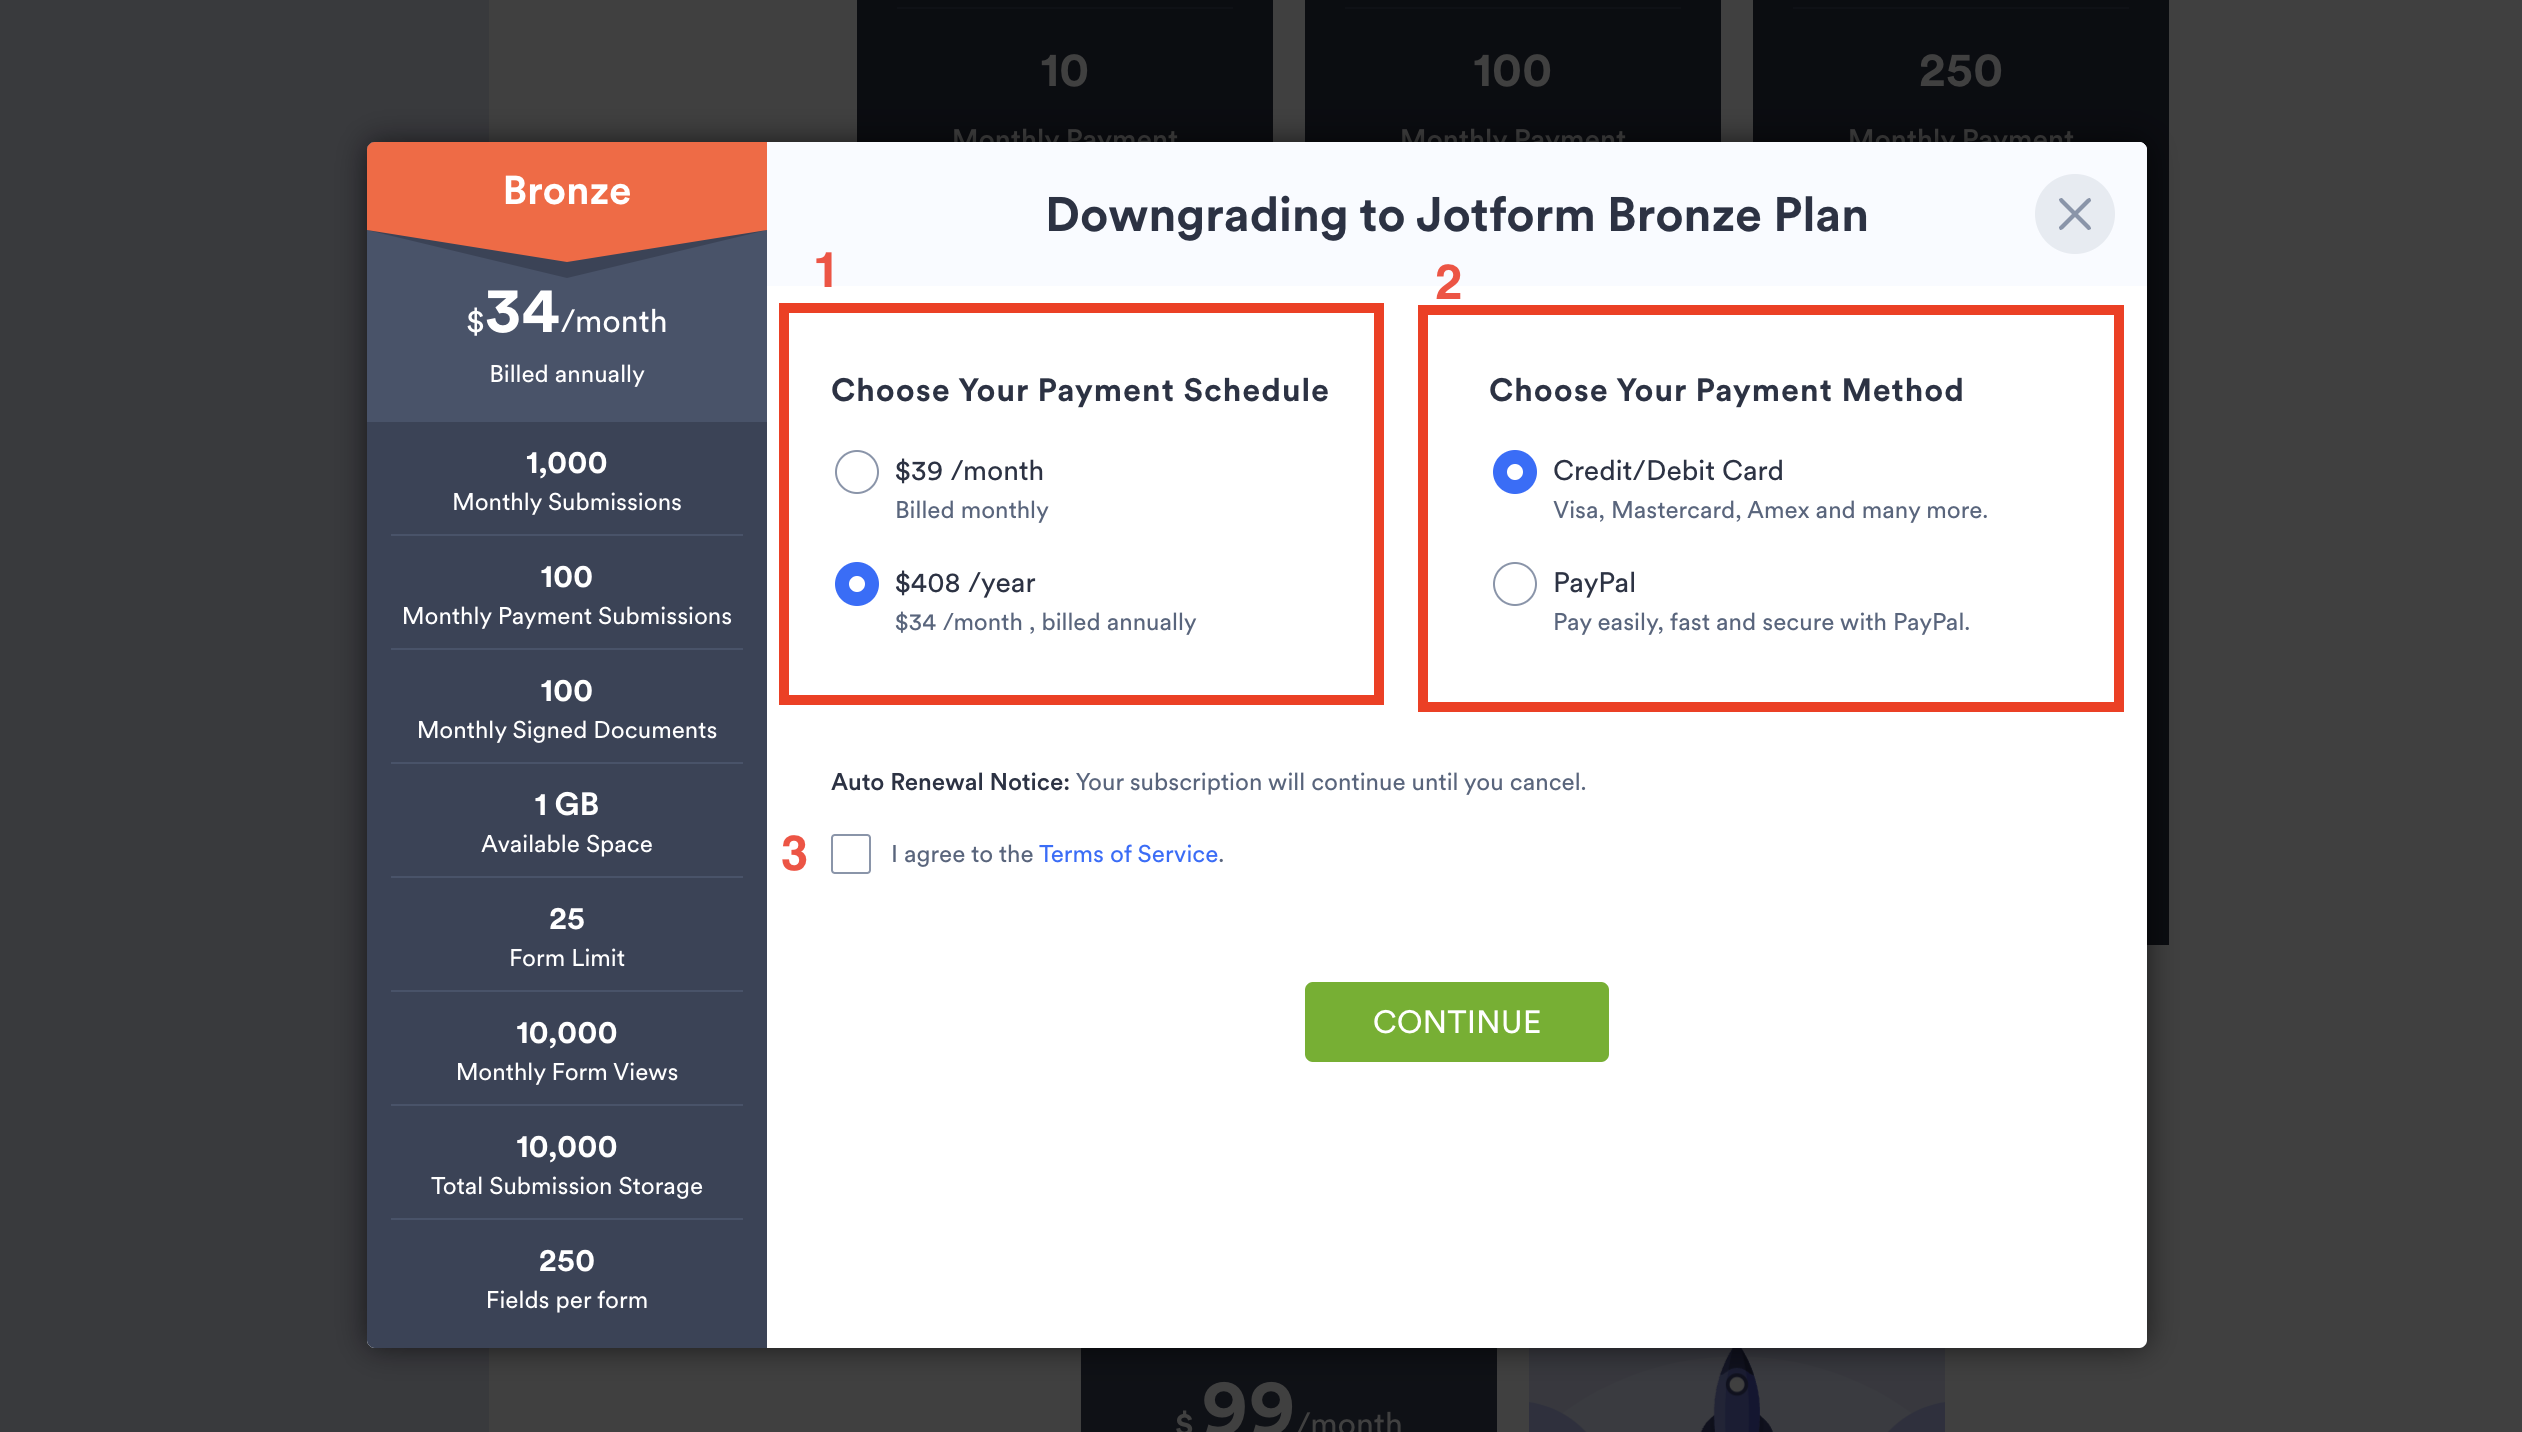Click the 1 GB Available Space feature
The width and height of the screenshot is (2522, 1432).
[567, 823]
